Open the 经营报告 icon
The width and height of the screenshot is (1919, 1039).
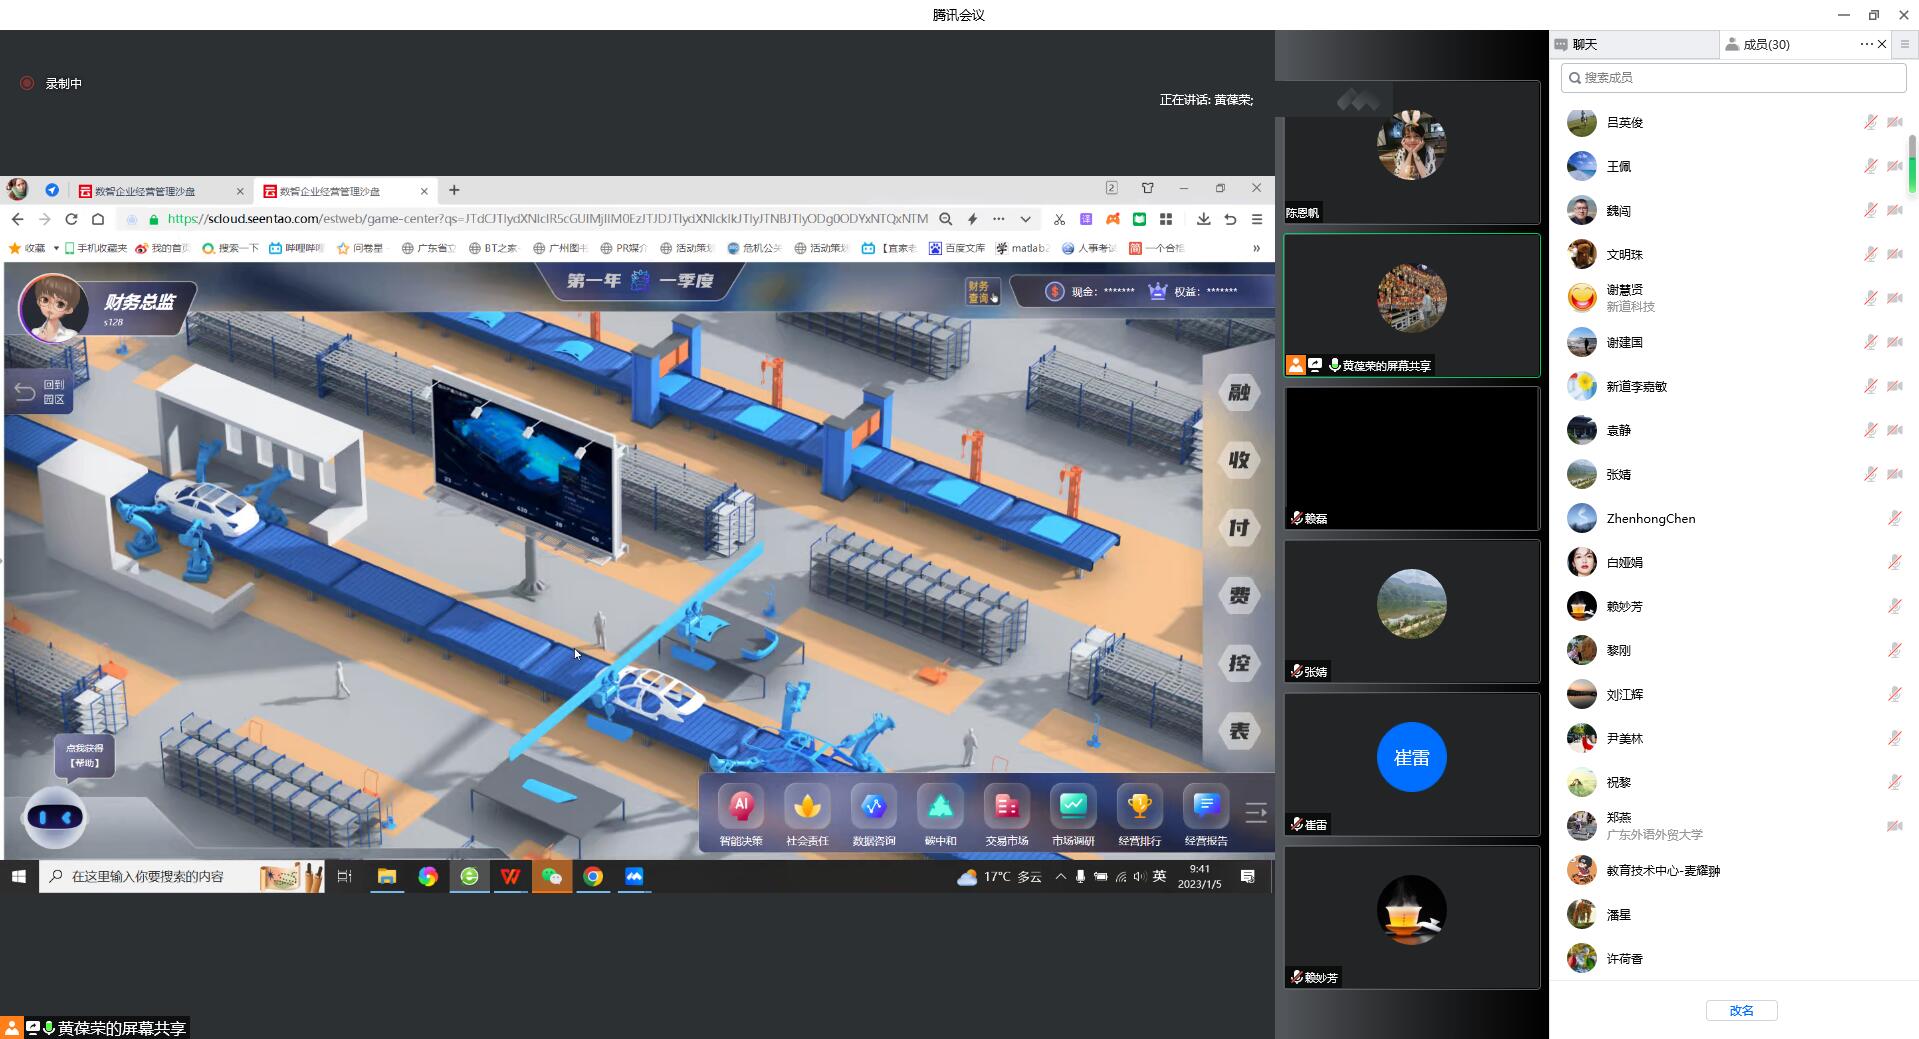pyautogui.click(x=1206, y=807)
